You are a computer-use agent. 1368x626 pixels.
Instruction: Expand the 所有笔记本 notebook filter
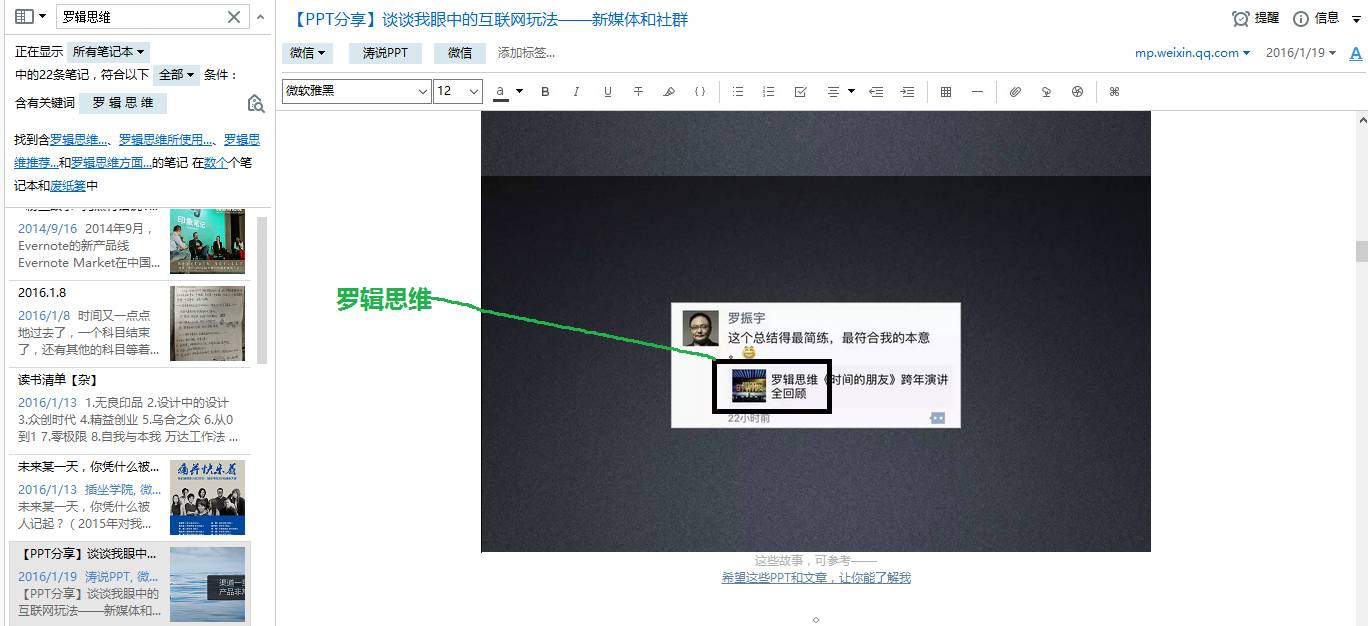108,51
